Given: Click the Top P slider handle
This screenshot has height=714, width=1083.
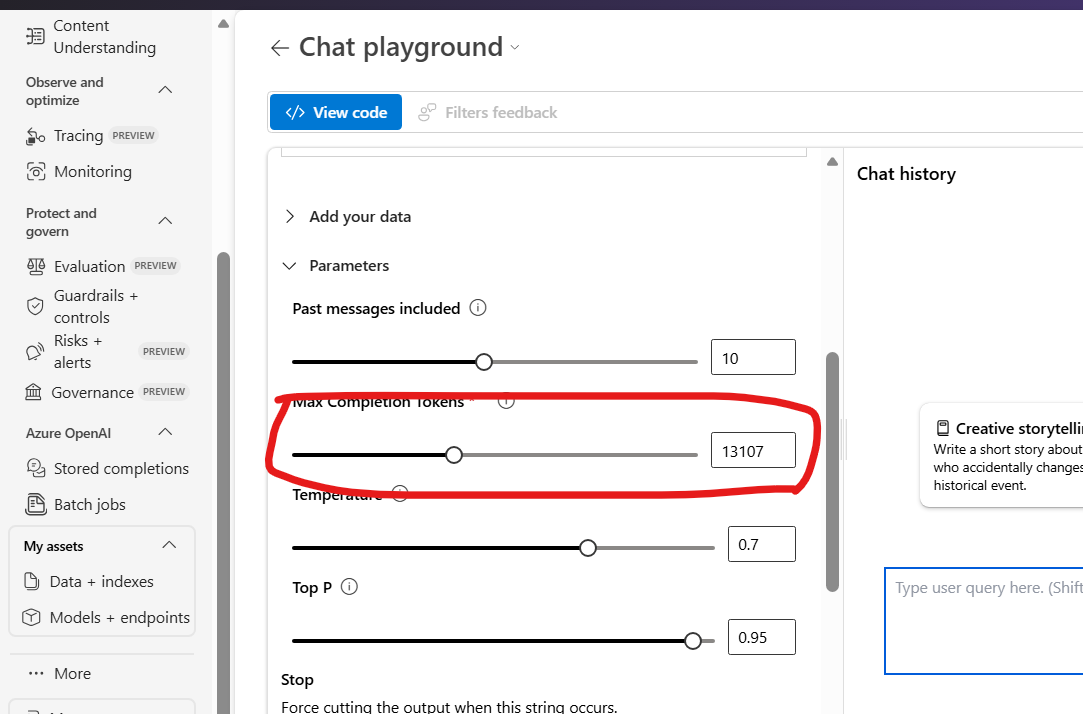Looking at the screenshot, I should (x=693, y=641).
